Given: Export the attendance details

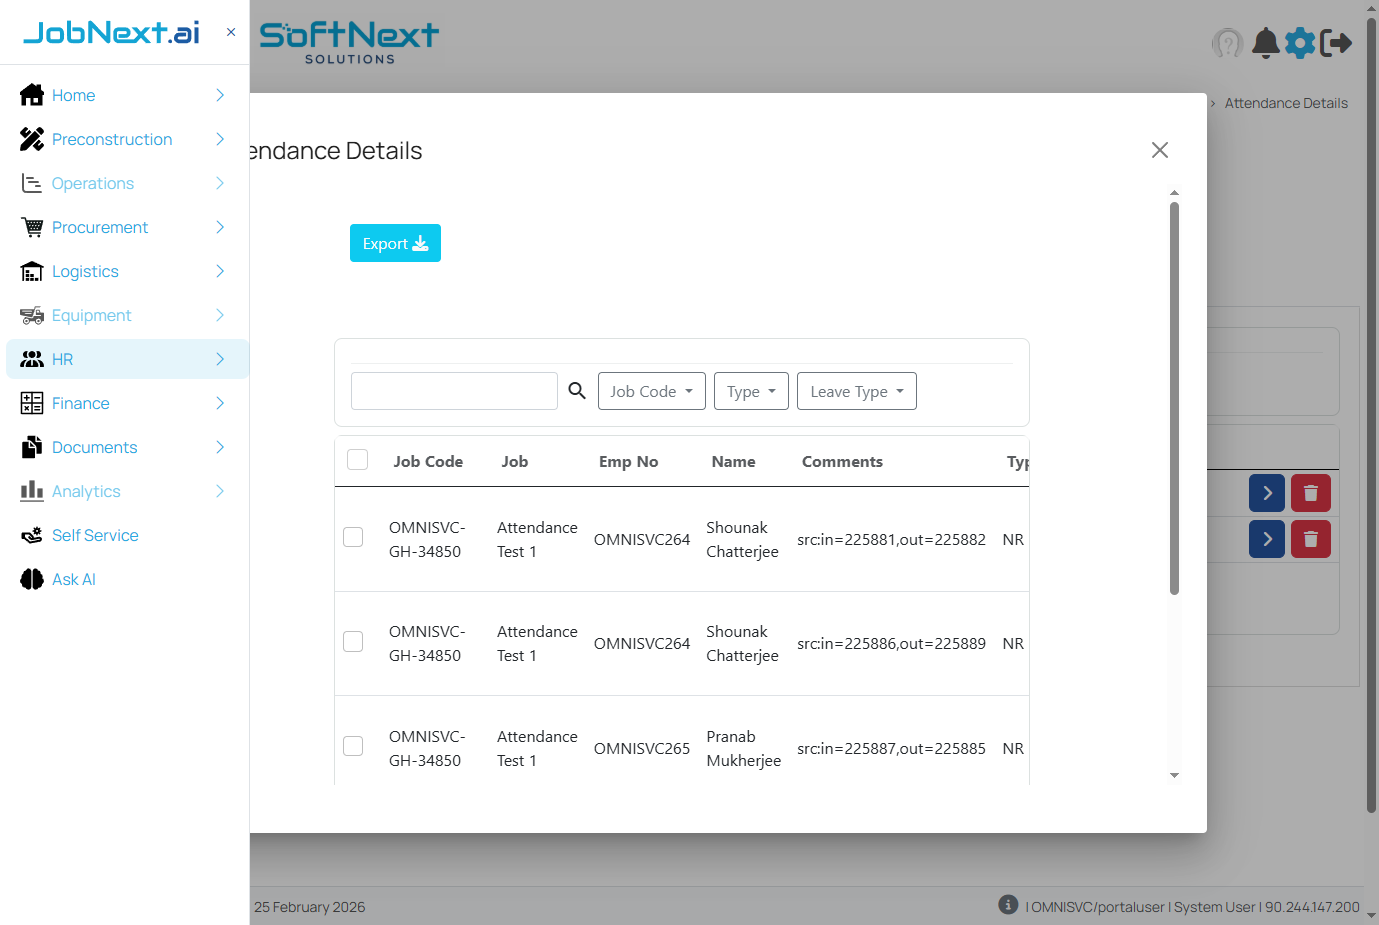Looking at the screenshot, I should [x=395, y=243].
